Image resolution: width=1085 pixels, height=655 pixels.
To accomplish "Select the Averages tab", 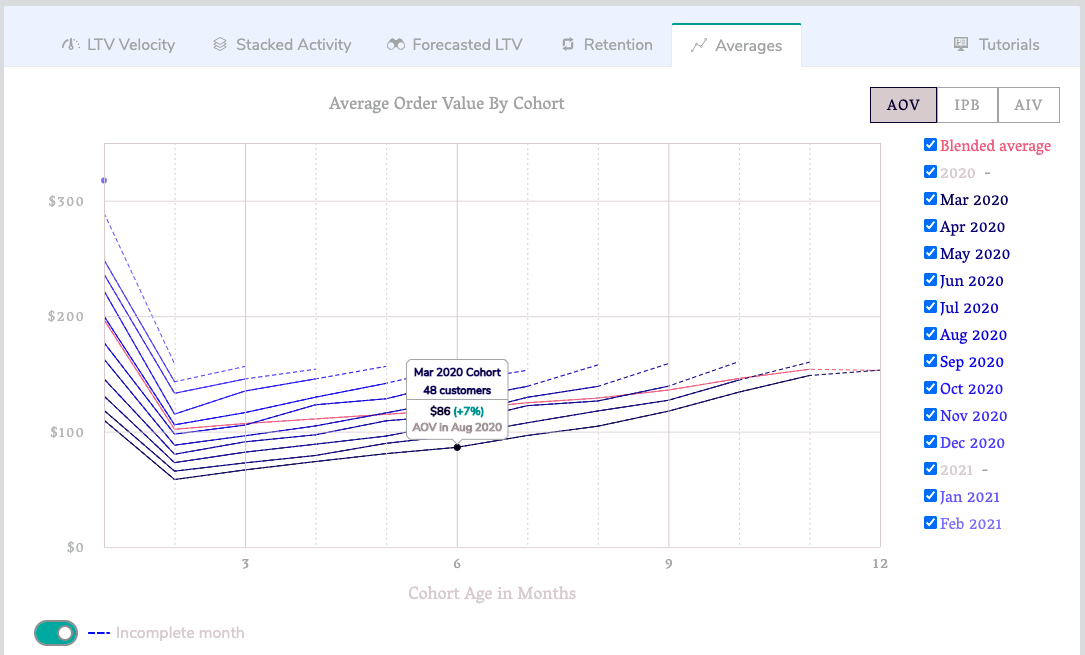I will (x=736, y=46).
